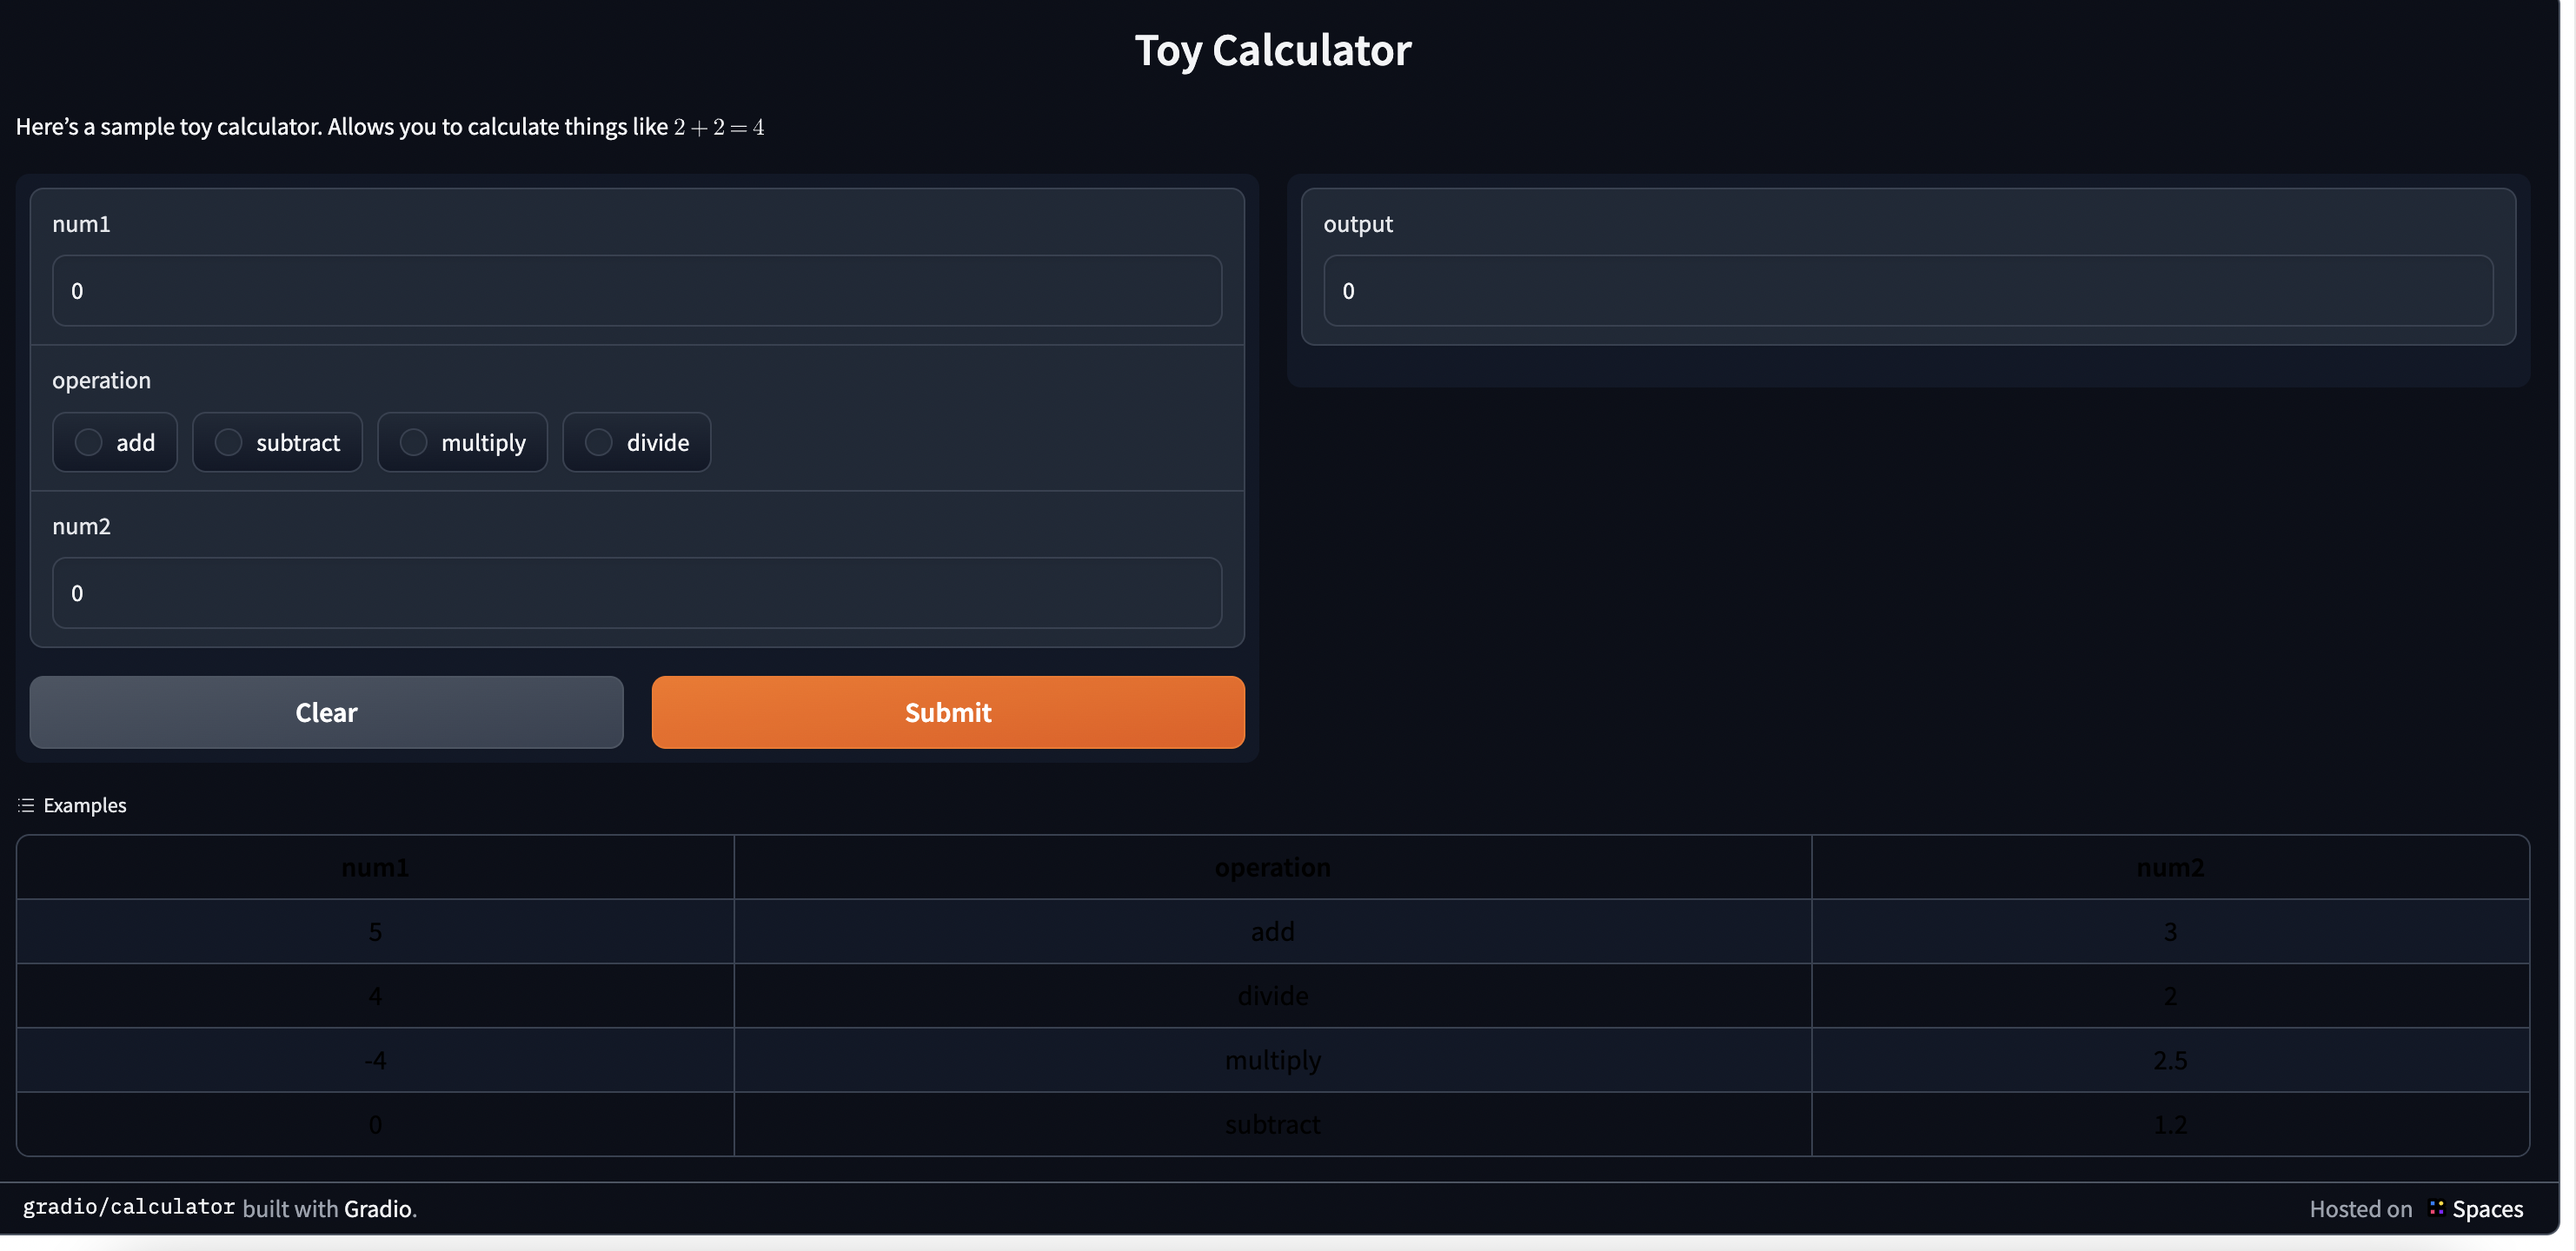Click the Submit button

tap(947, 712)
